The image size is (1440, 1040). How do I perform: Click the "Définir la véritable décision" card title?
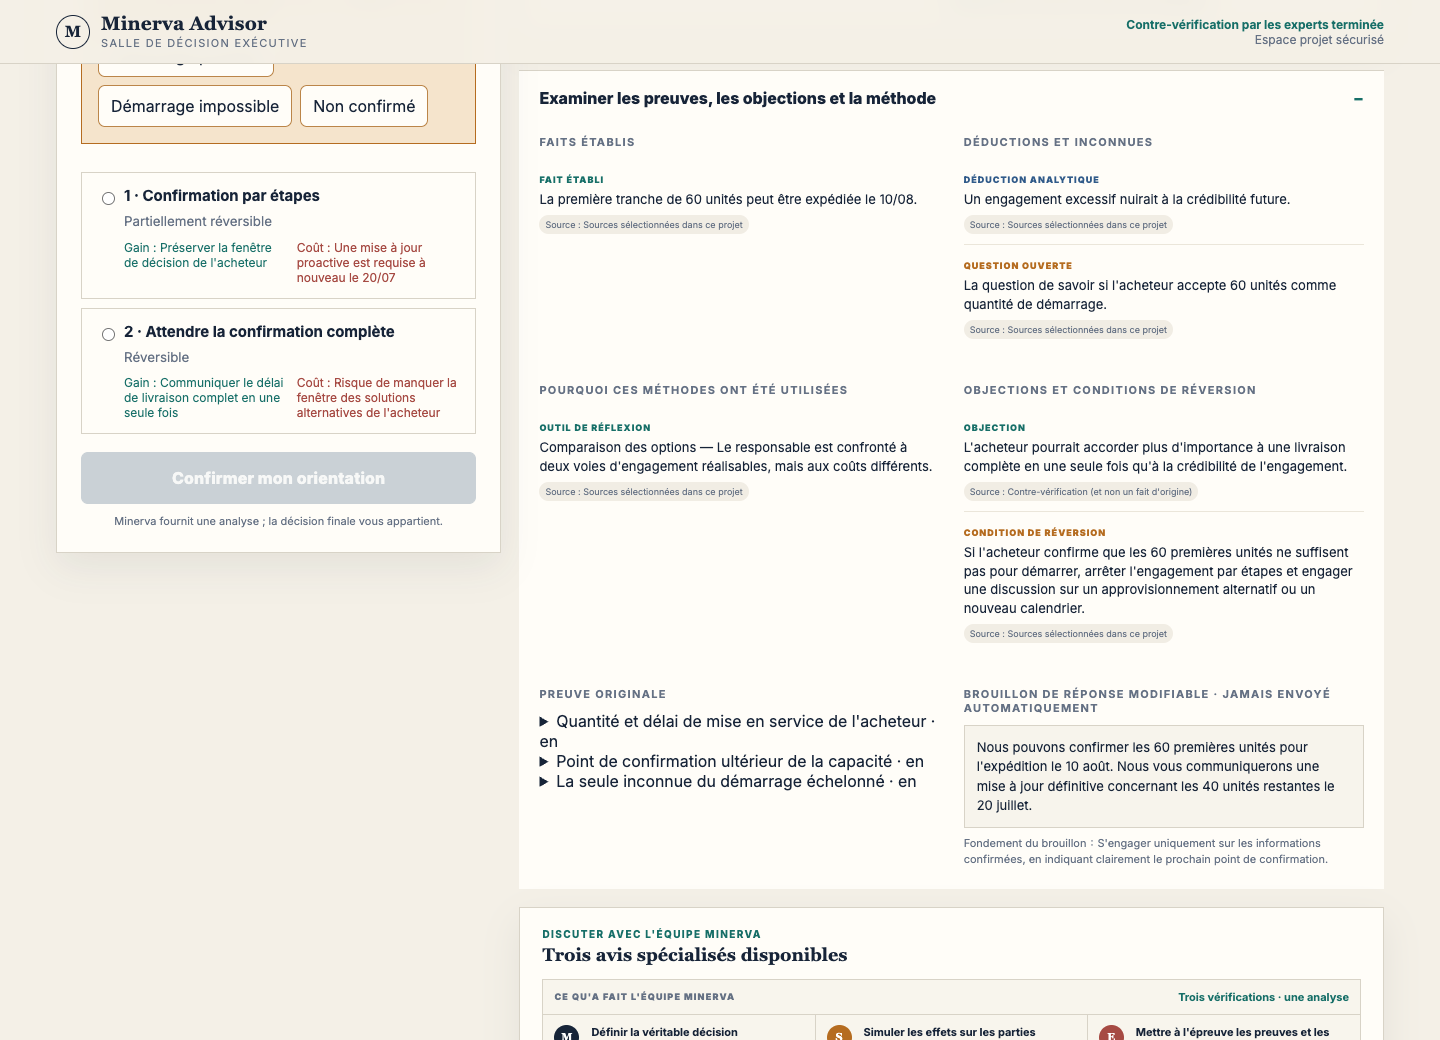[x=664, y=1032]
